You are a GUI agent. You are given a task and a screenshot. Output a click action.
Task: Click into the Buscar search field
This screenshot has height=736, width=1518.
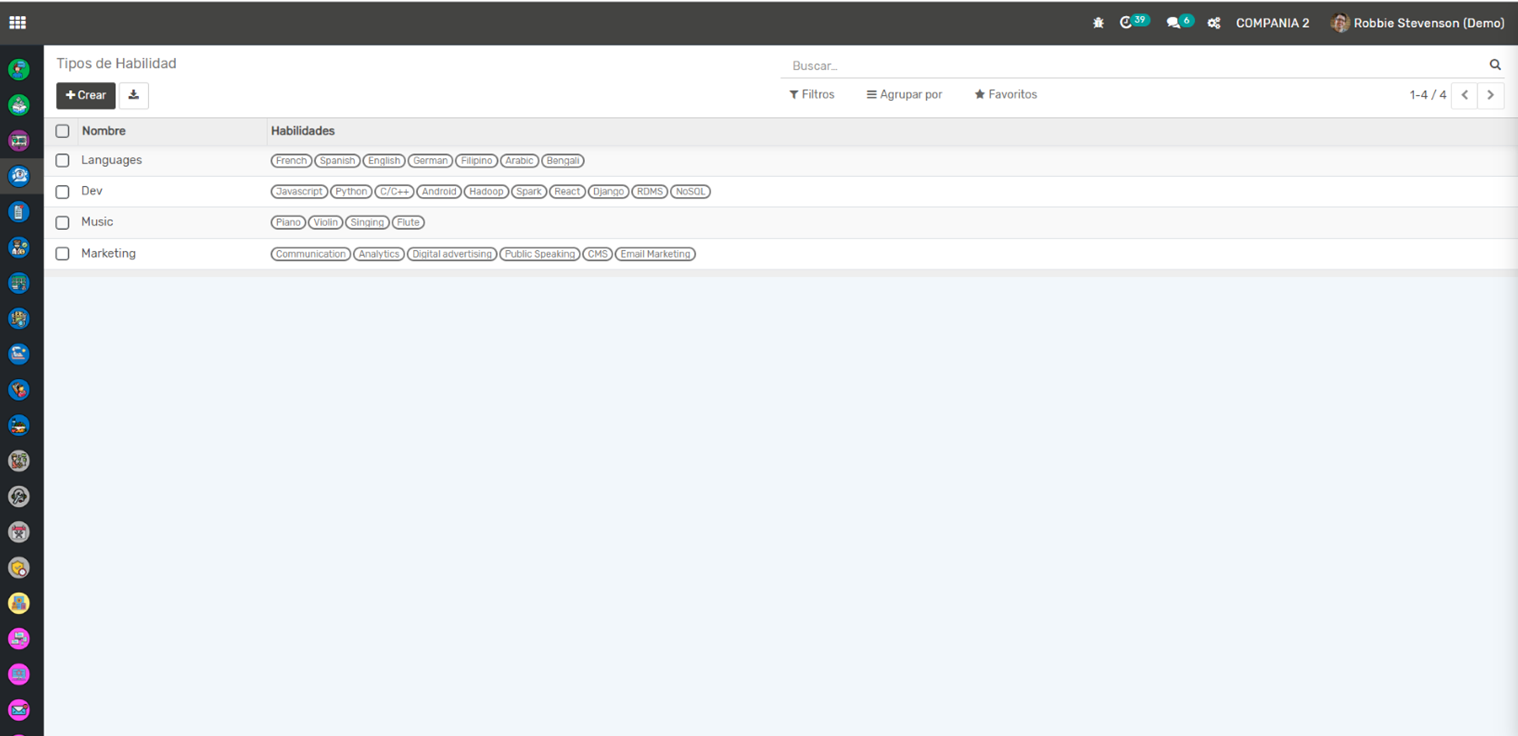point(1130,66)
